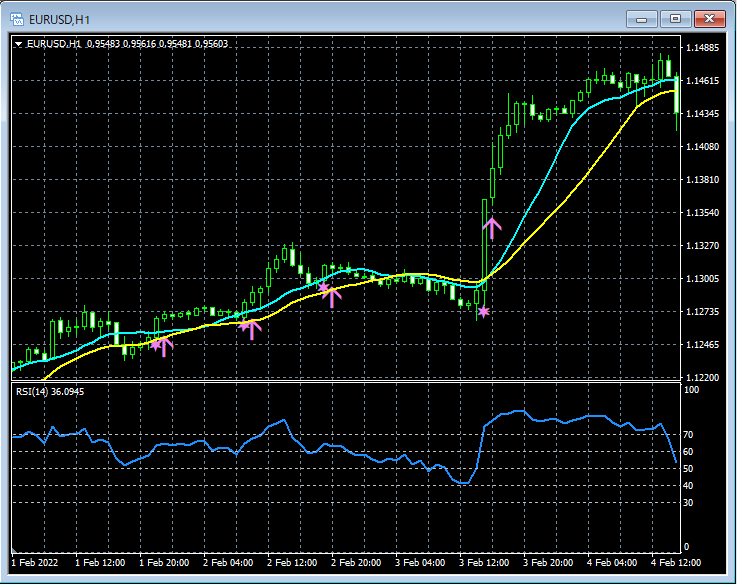Click the 1.12200 price scale label
This screenshot has height=584, width=738.
tap(704, 377)
